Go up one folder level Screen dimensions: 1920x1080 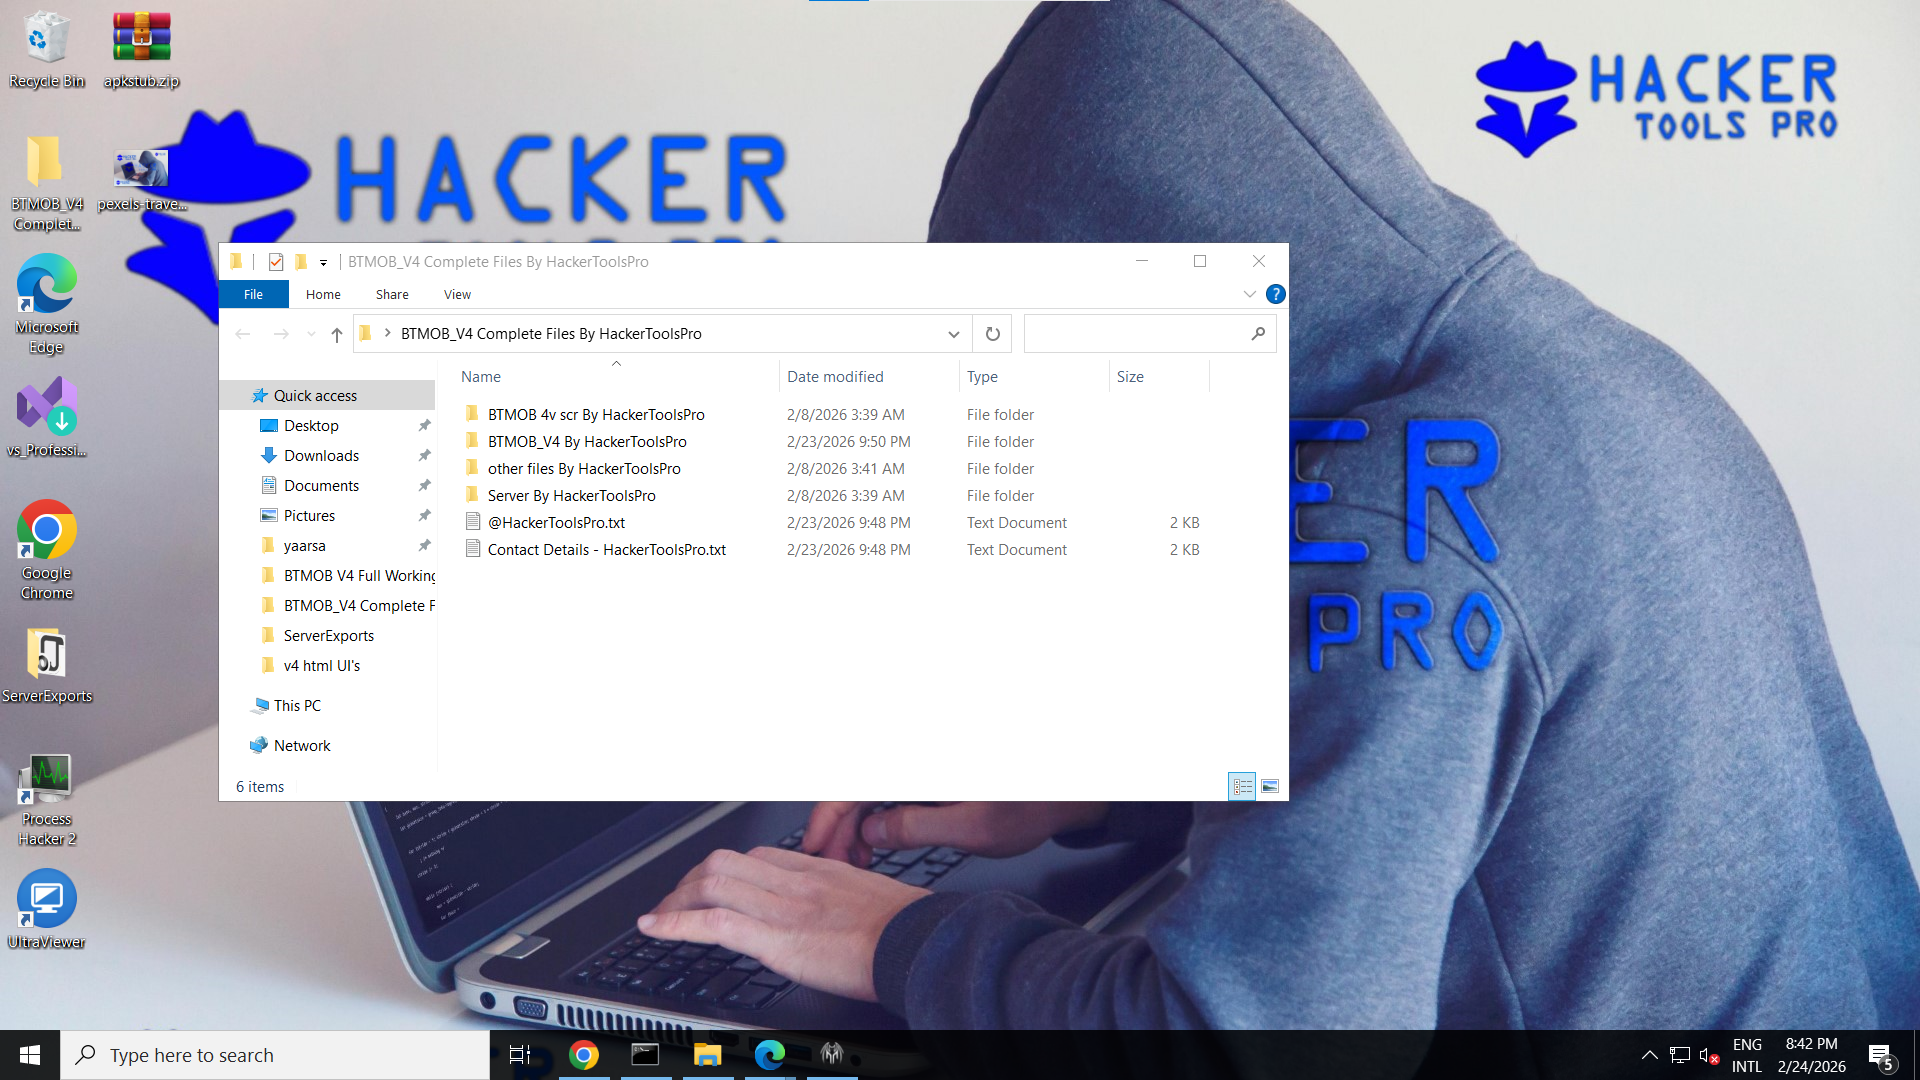click(x=337, y=334)
